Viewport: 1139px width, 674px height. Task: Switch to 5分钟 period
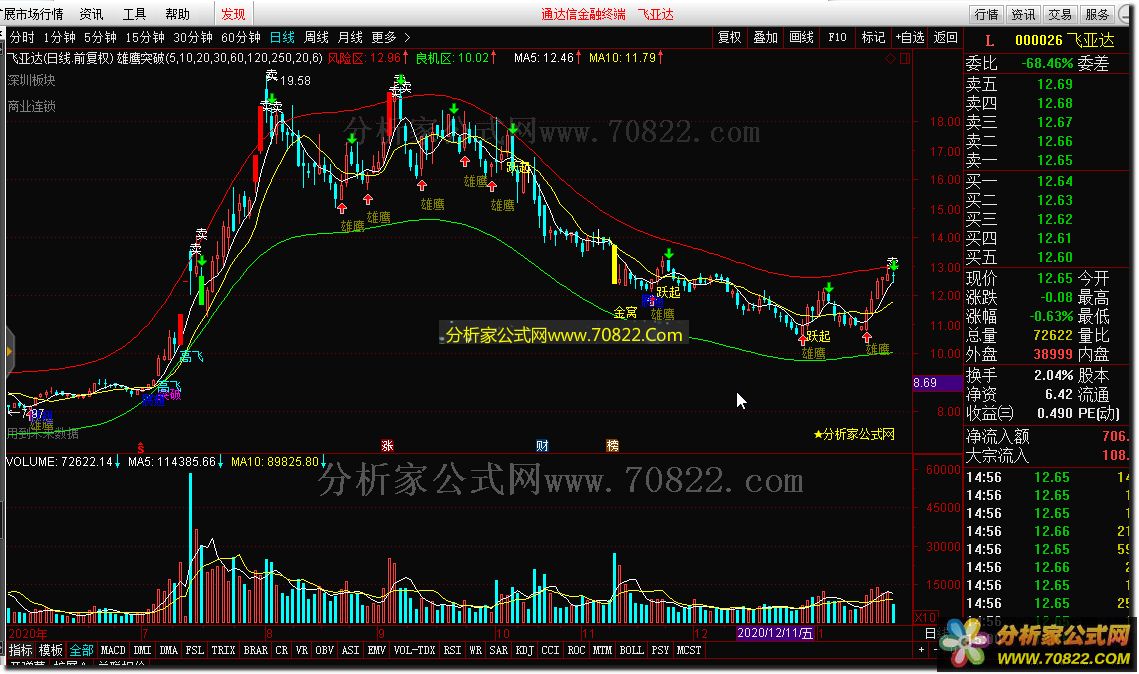point(100,37)
